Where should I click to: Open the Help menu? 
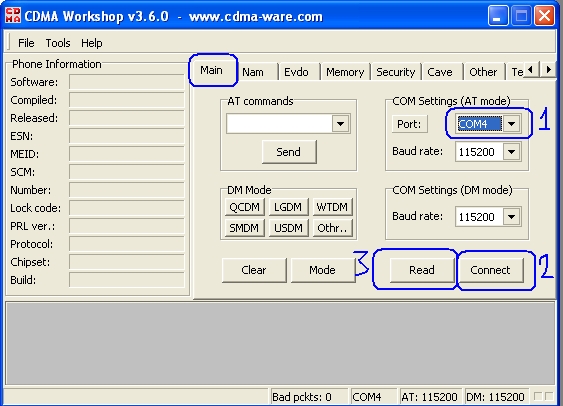coord(92,43)
